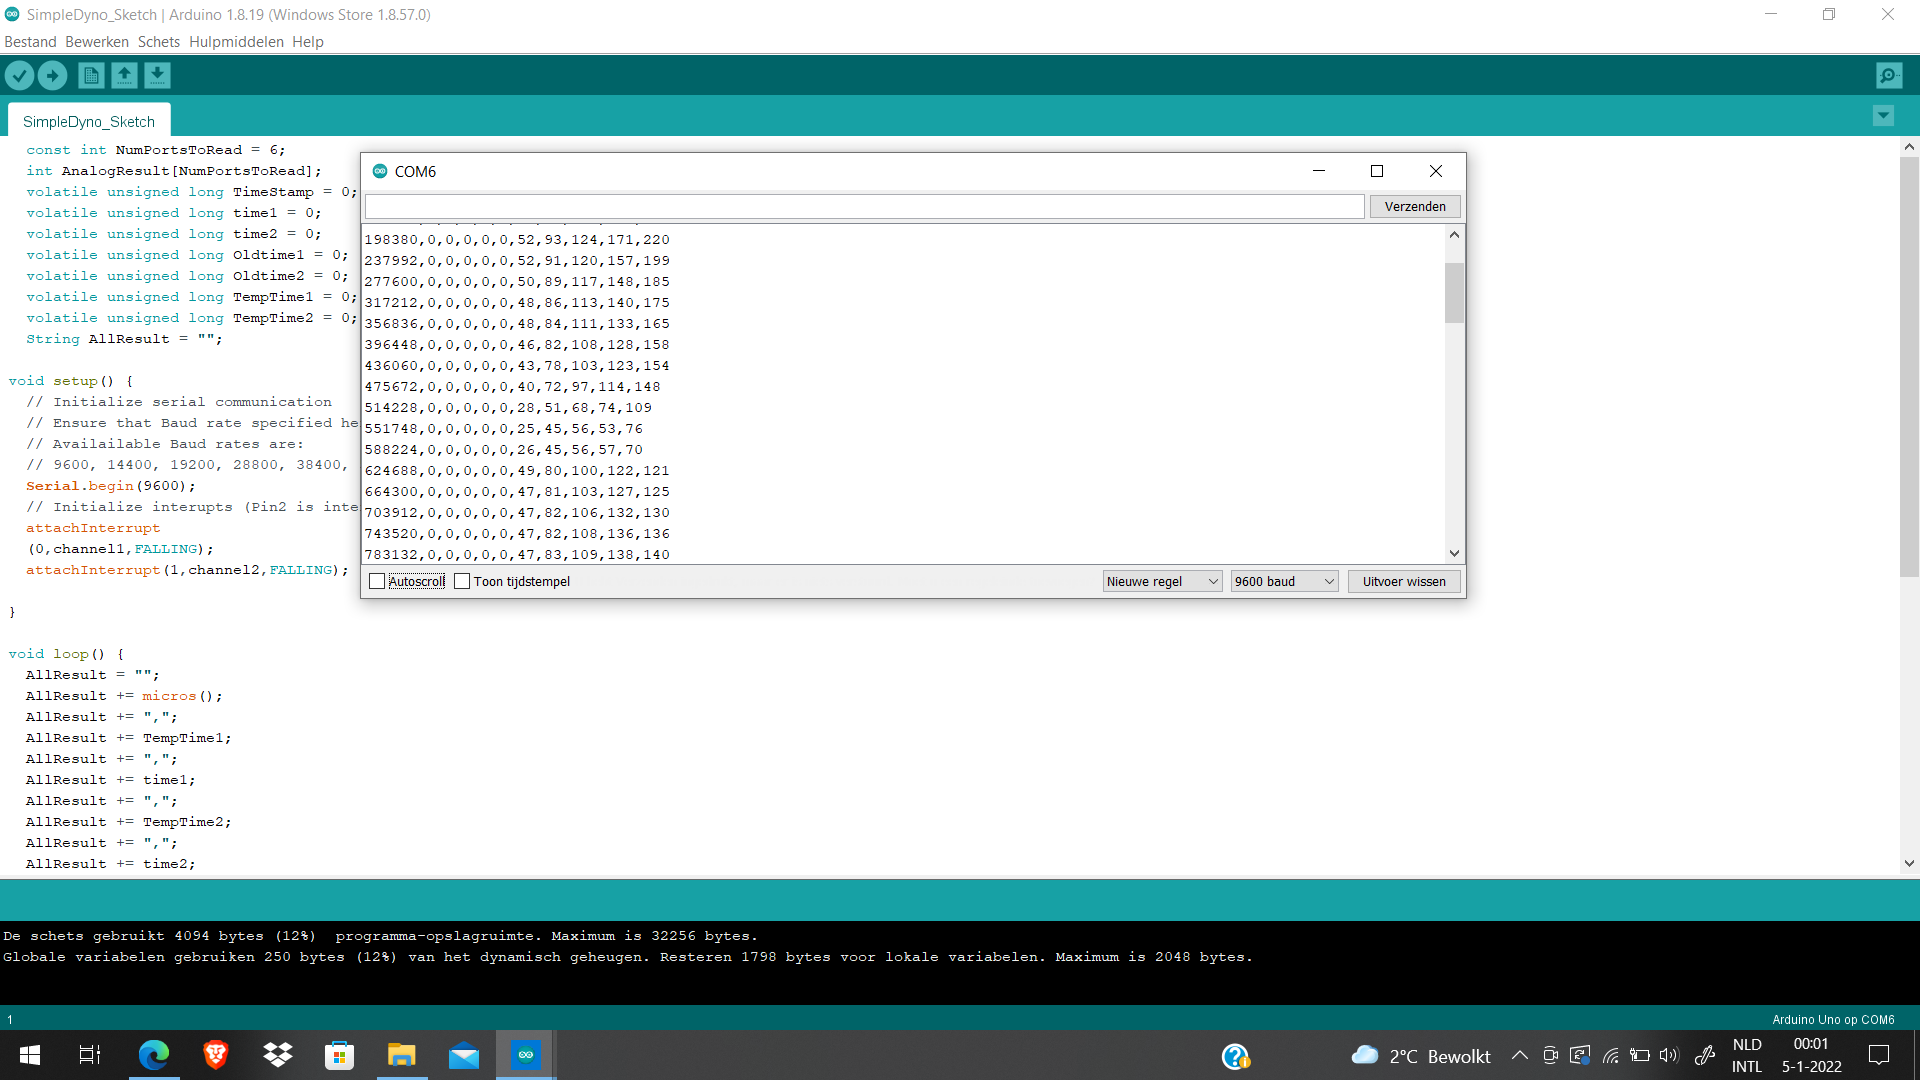Enable Toon tijdstempel in the Serial Monitor
Image resolution: width=1920 pixels, height=1080 pixels.
[463, 580]
